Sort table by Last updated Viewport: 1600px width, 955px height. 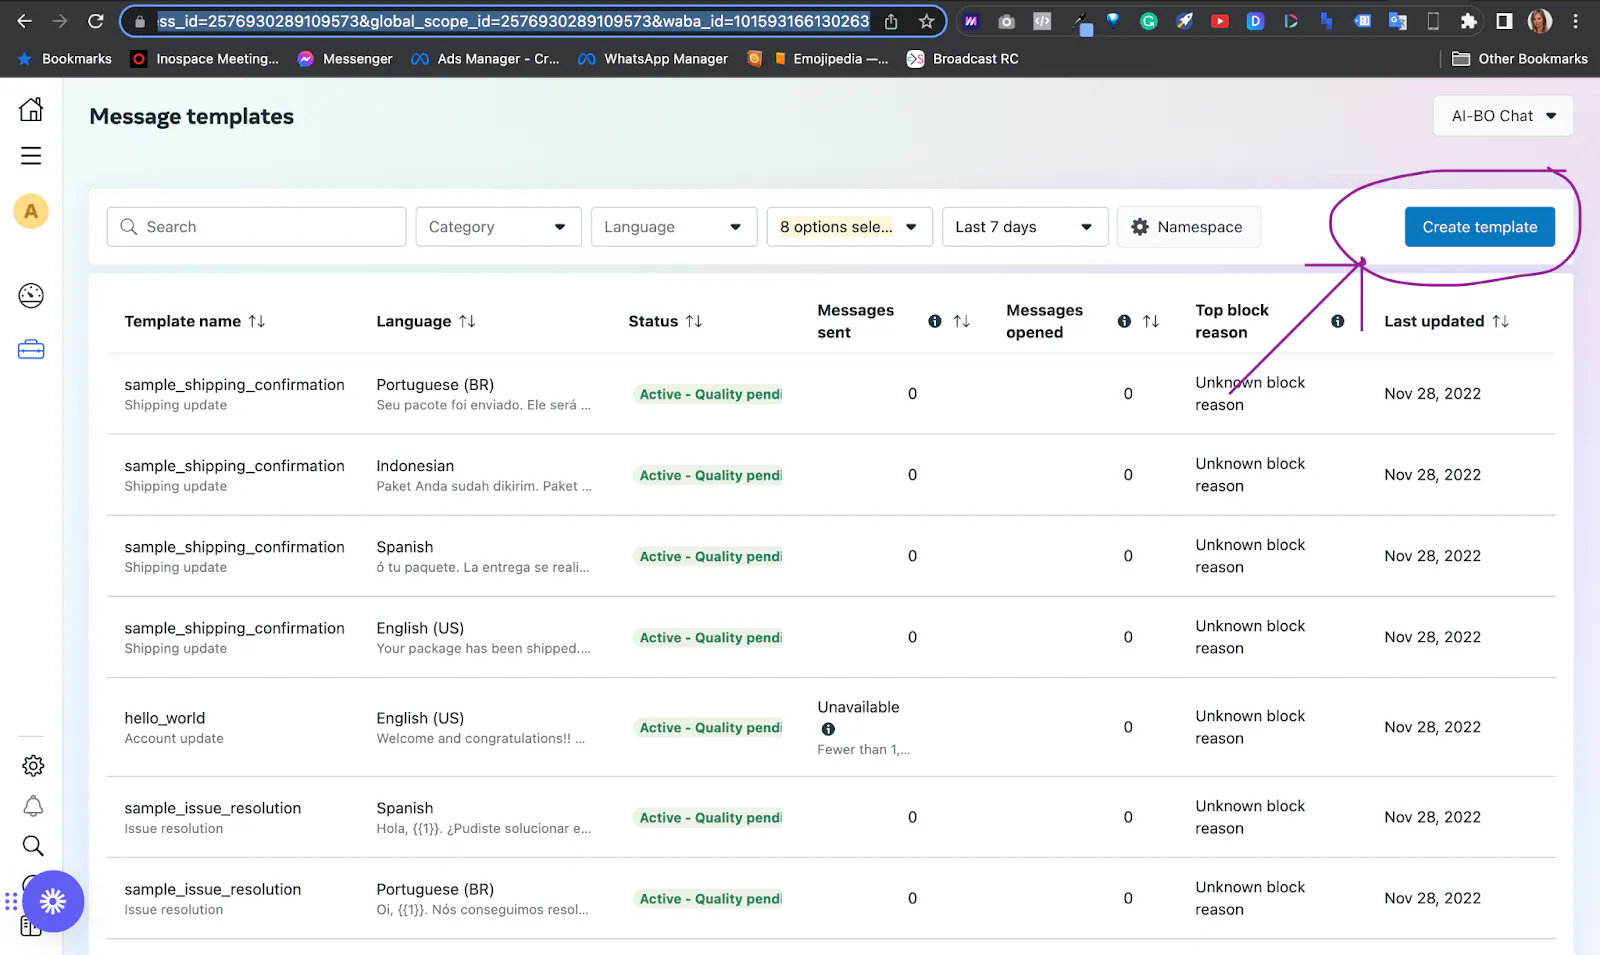coord(1500,321)
